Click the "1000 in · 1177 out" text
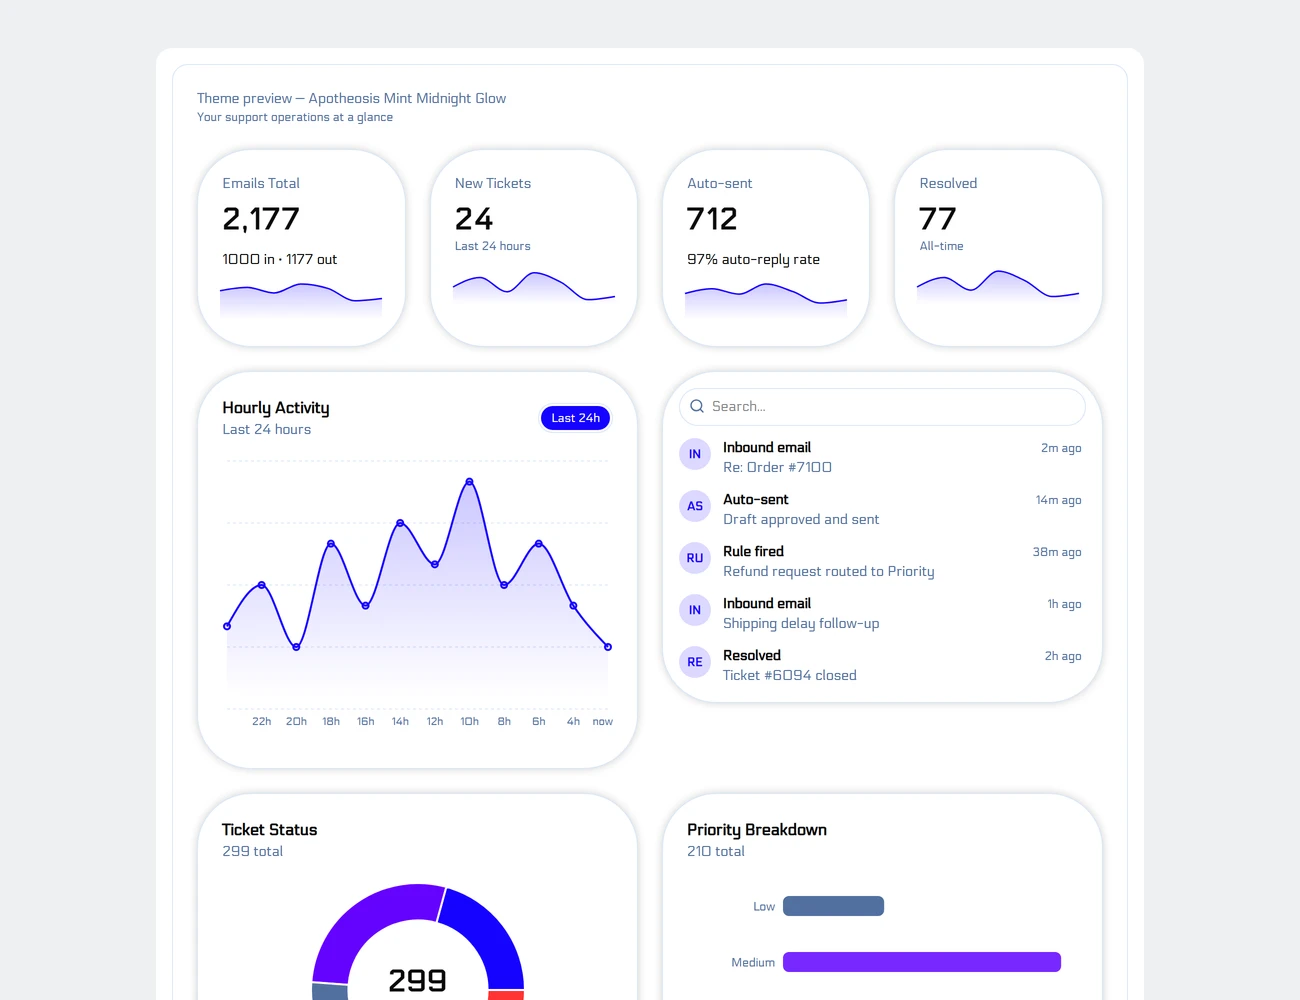The height and width of the screenshot is (1000, 1300). (280, 259)
